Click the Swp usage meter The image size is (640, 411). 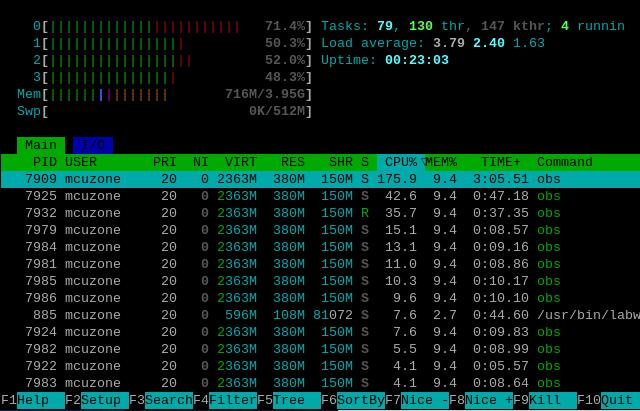(164, 111)
